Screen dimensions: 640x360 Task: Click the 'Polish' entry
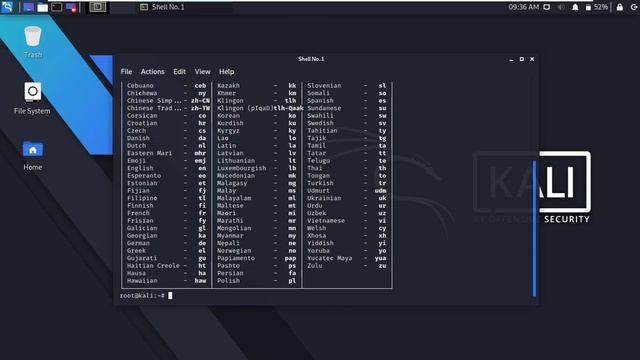(x=228, y=281)
